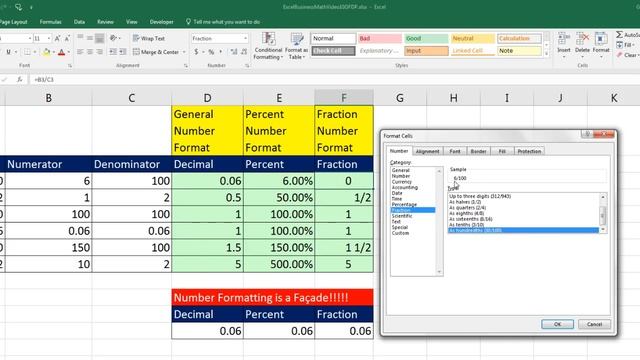Select Bottom Align icon
This screenshot has height=360, width=640.
tap(99, 38)
